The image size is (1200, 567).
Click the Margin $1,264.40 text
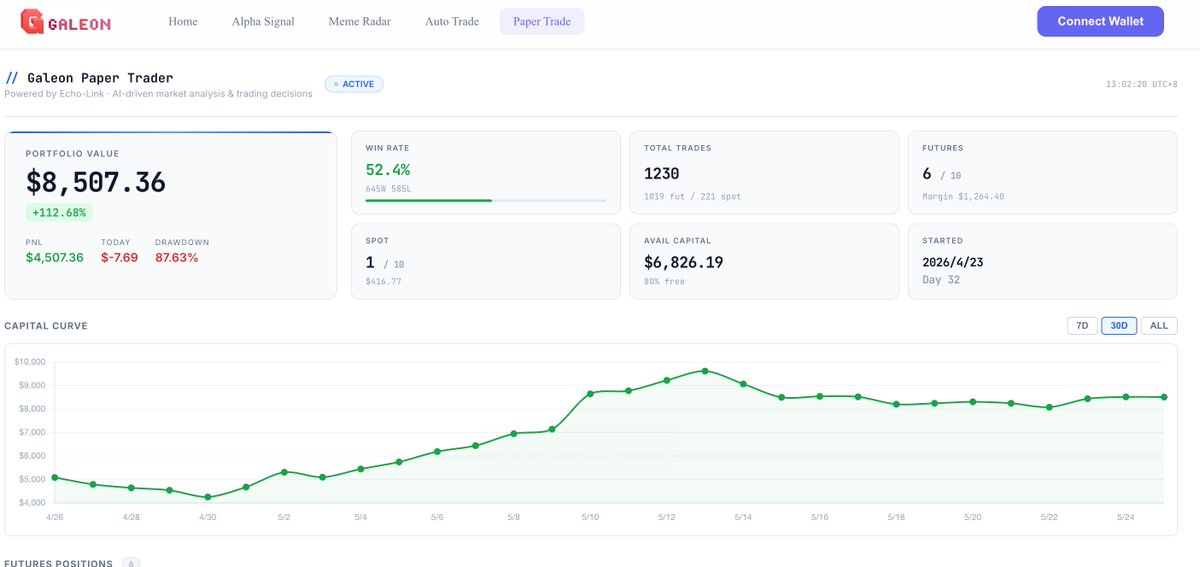tap(963, 196)
